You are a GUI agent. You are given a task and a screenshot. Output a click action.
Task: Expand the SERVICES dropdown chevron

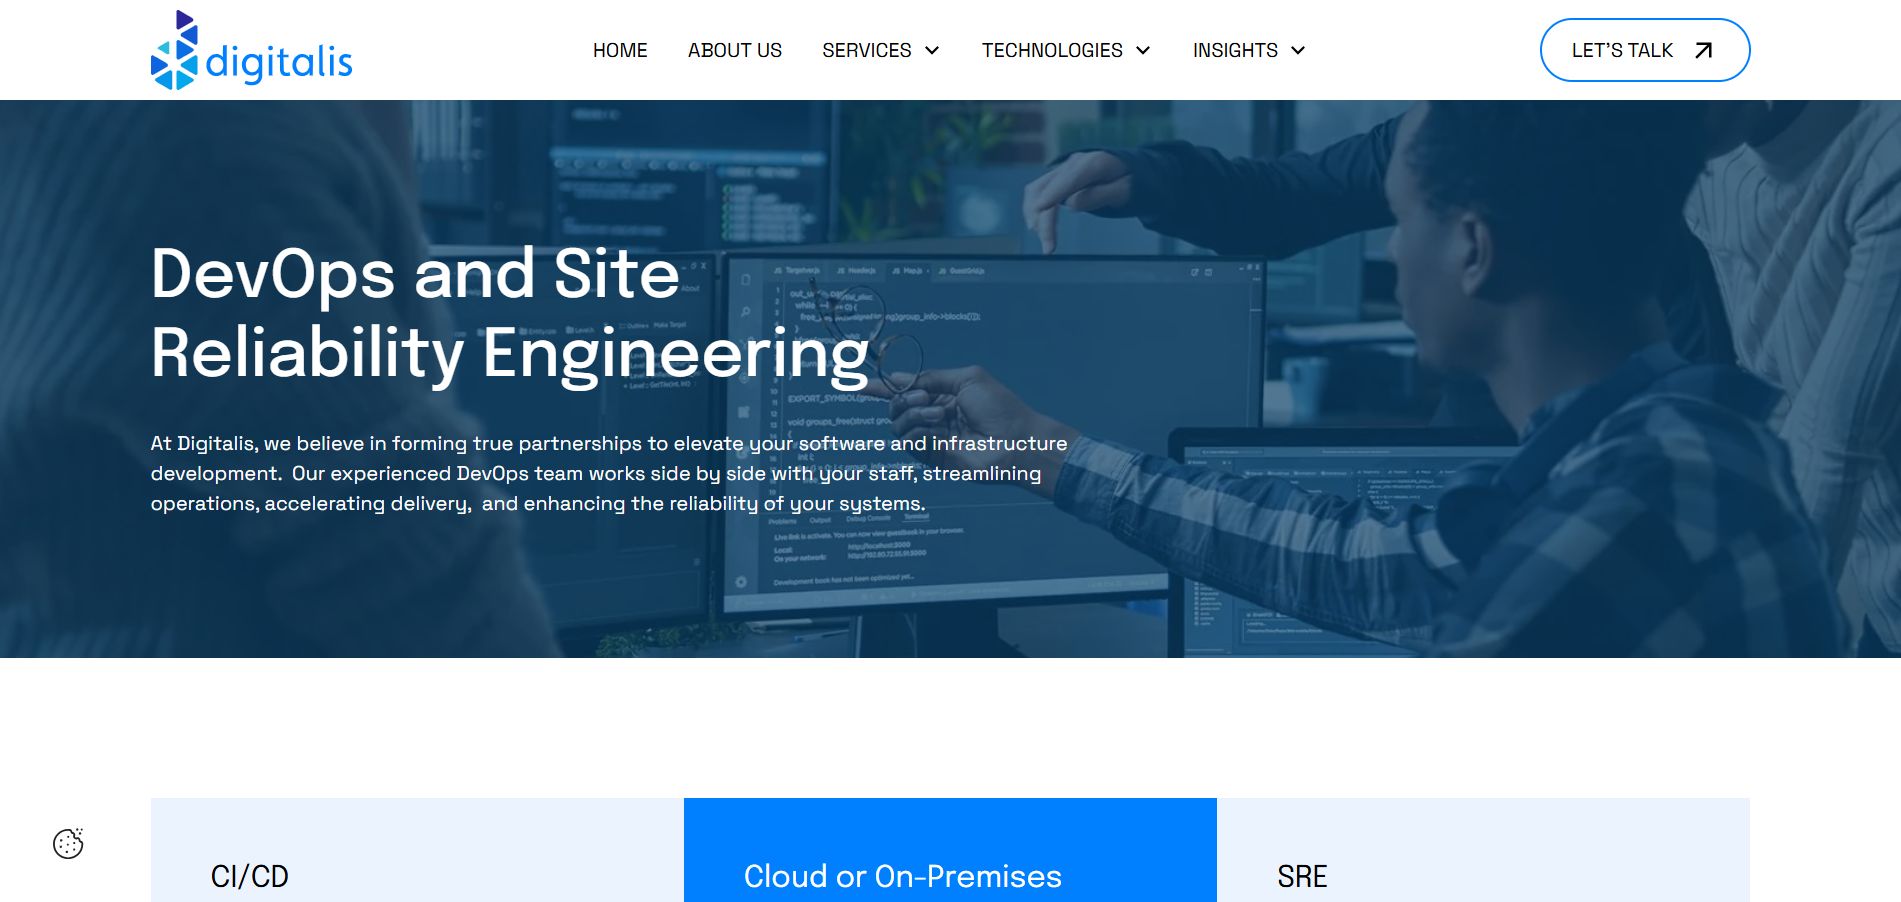point(933,51)
